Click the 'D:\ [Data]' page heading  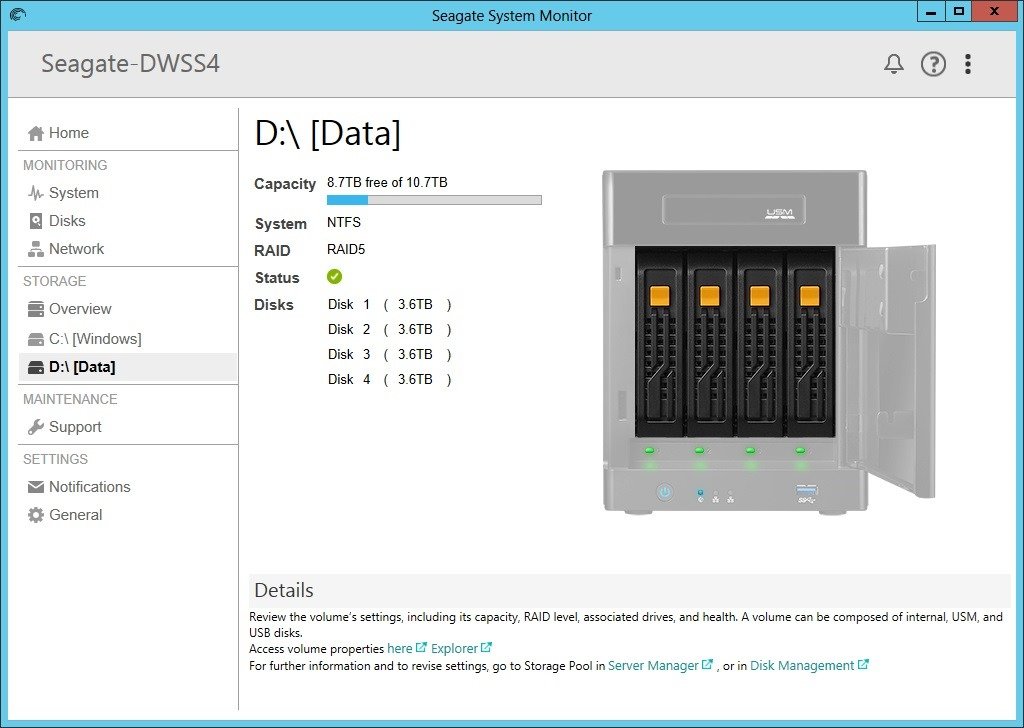click(328, 134)
